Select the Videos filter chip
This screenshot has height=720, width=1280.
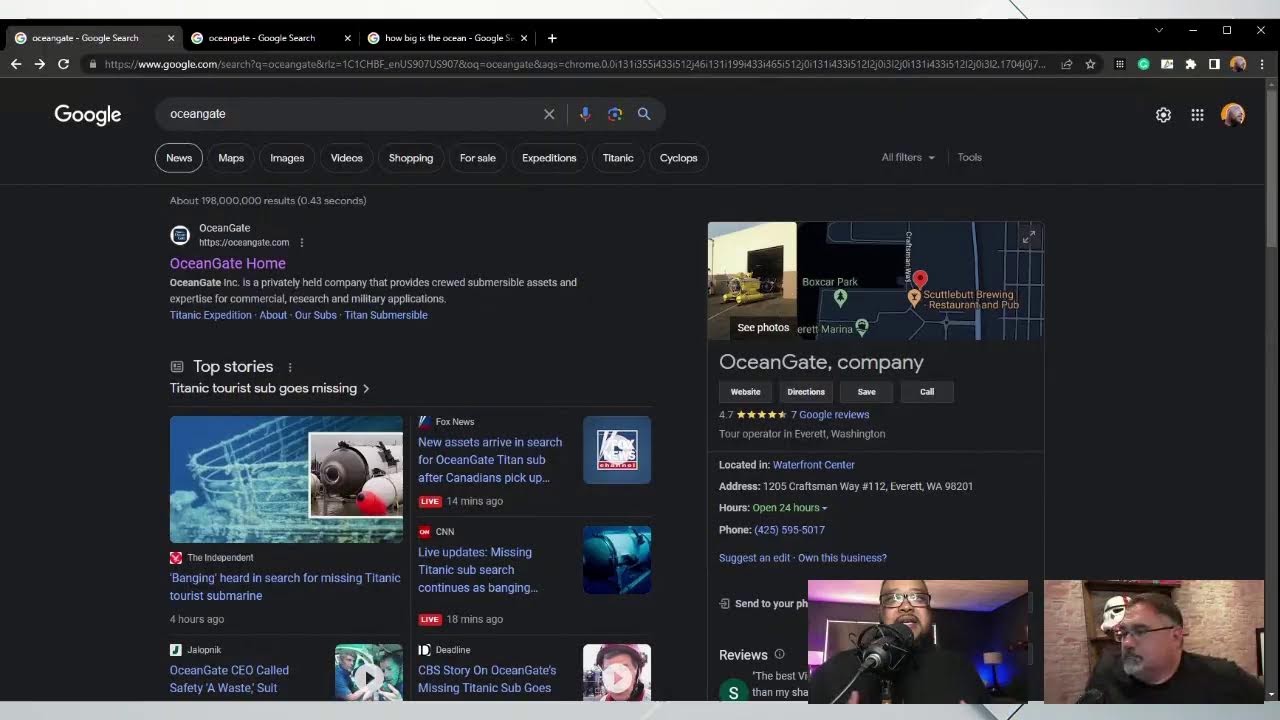tap(347, 158)
